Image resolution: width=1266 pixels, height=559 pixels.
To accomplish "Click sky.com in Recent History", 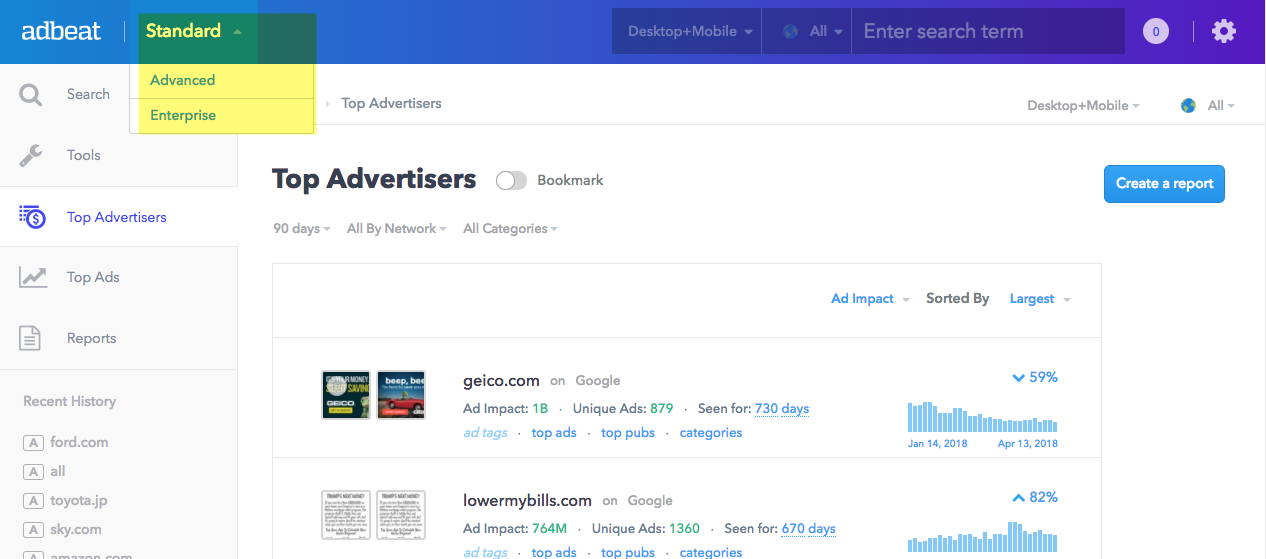I will 76,529.
